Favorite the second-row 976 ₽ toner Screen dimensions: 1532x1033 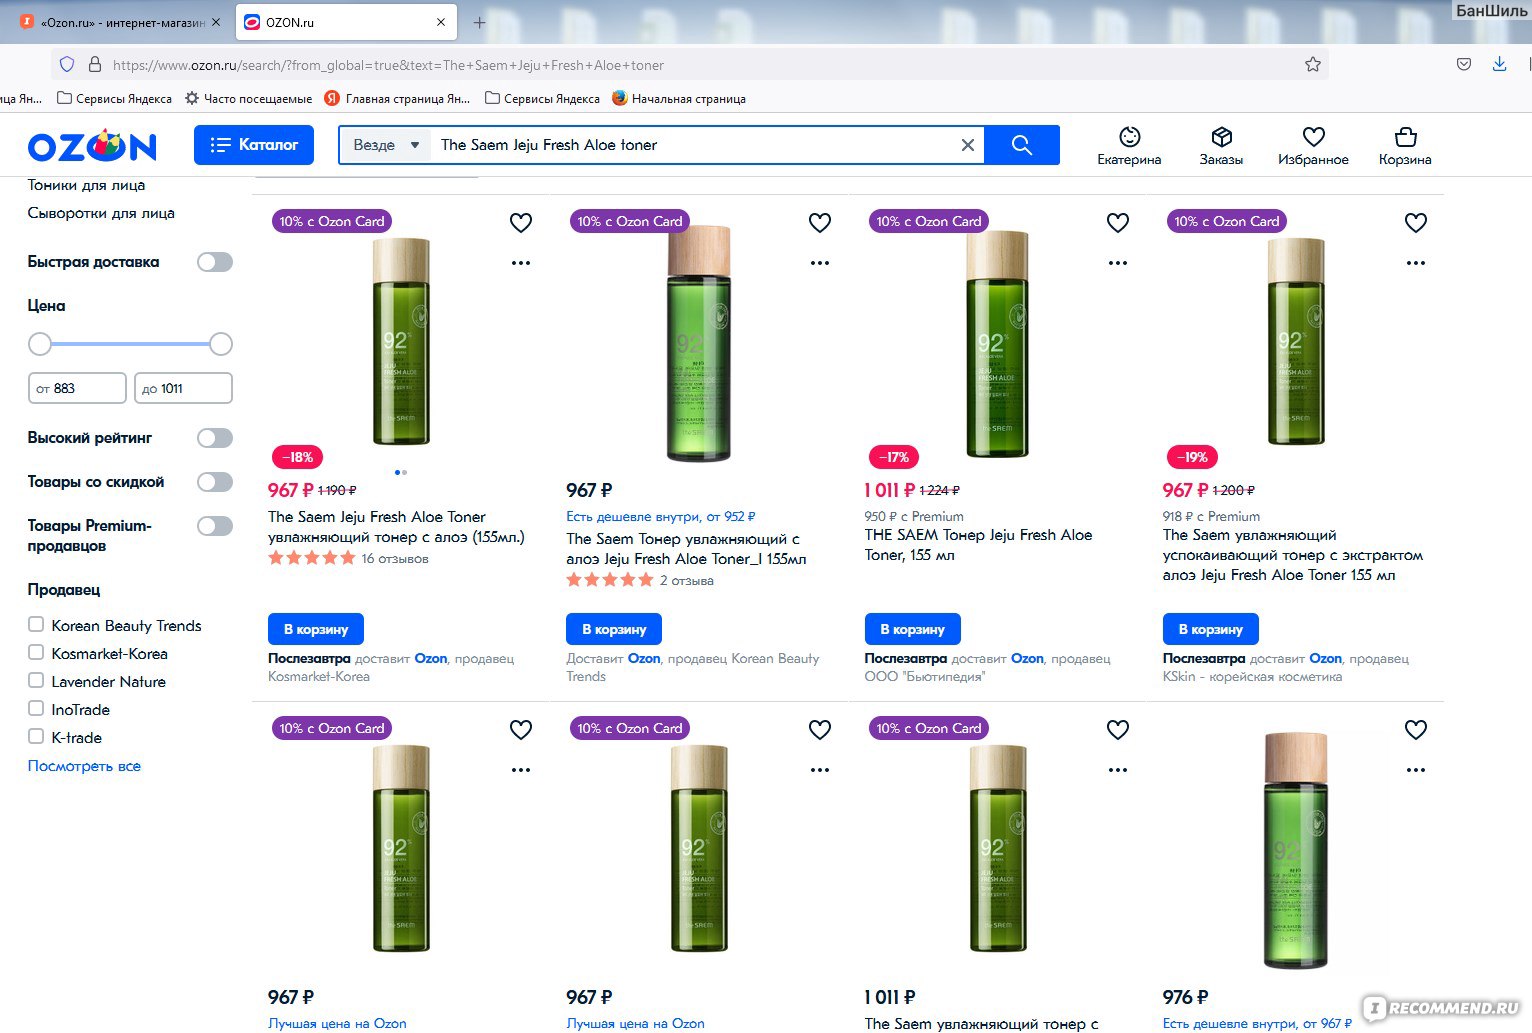point(1416,730)
